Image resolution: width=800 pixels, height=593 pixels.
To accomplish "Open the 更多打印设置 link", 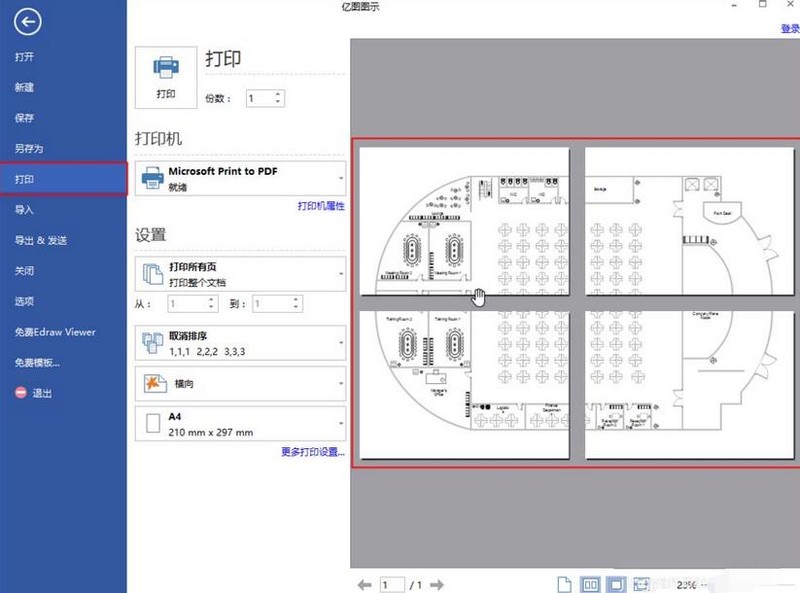I will coord(313,452).
